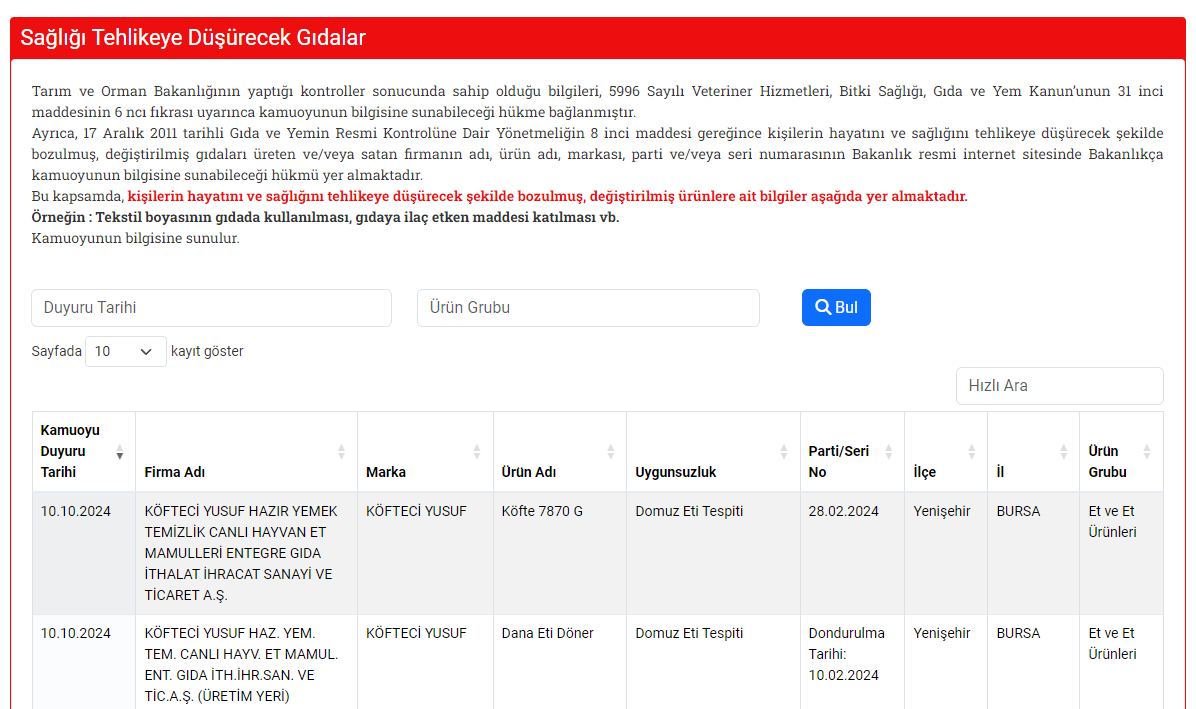Viewport: 1196px width, 709px height.
Task: Click the red highlighted warning sentence
Action: [x=548, y=196]
